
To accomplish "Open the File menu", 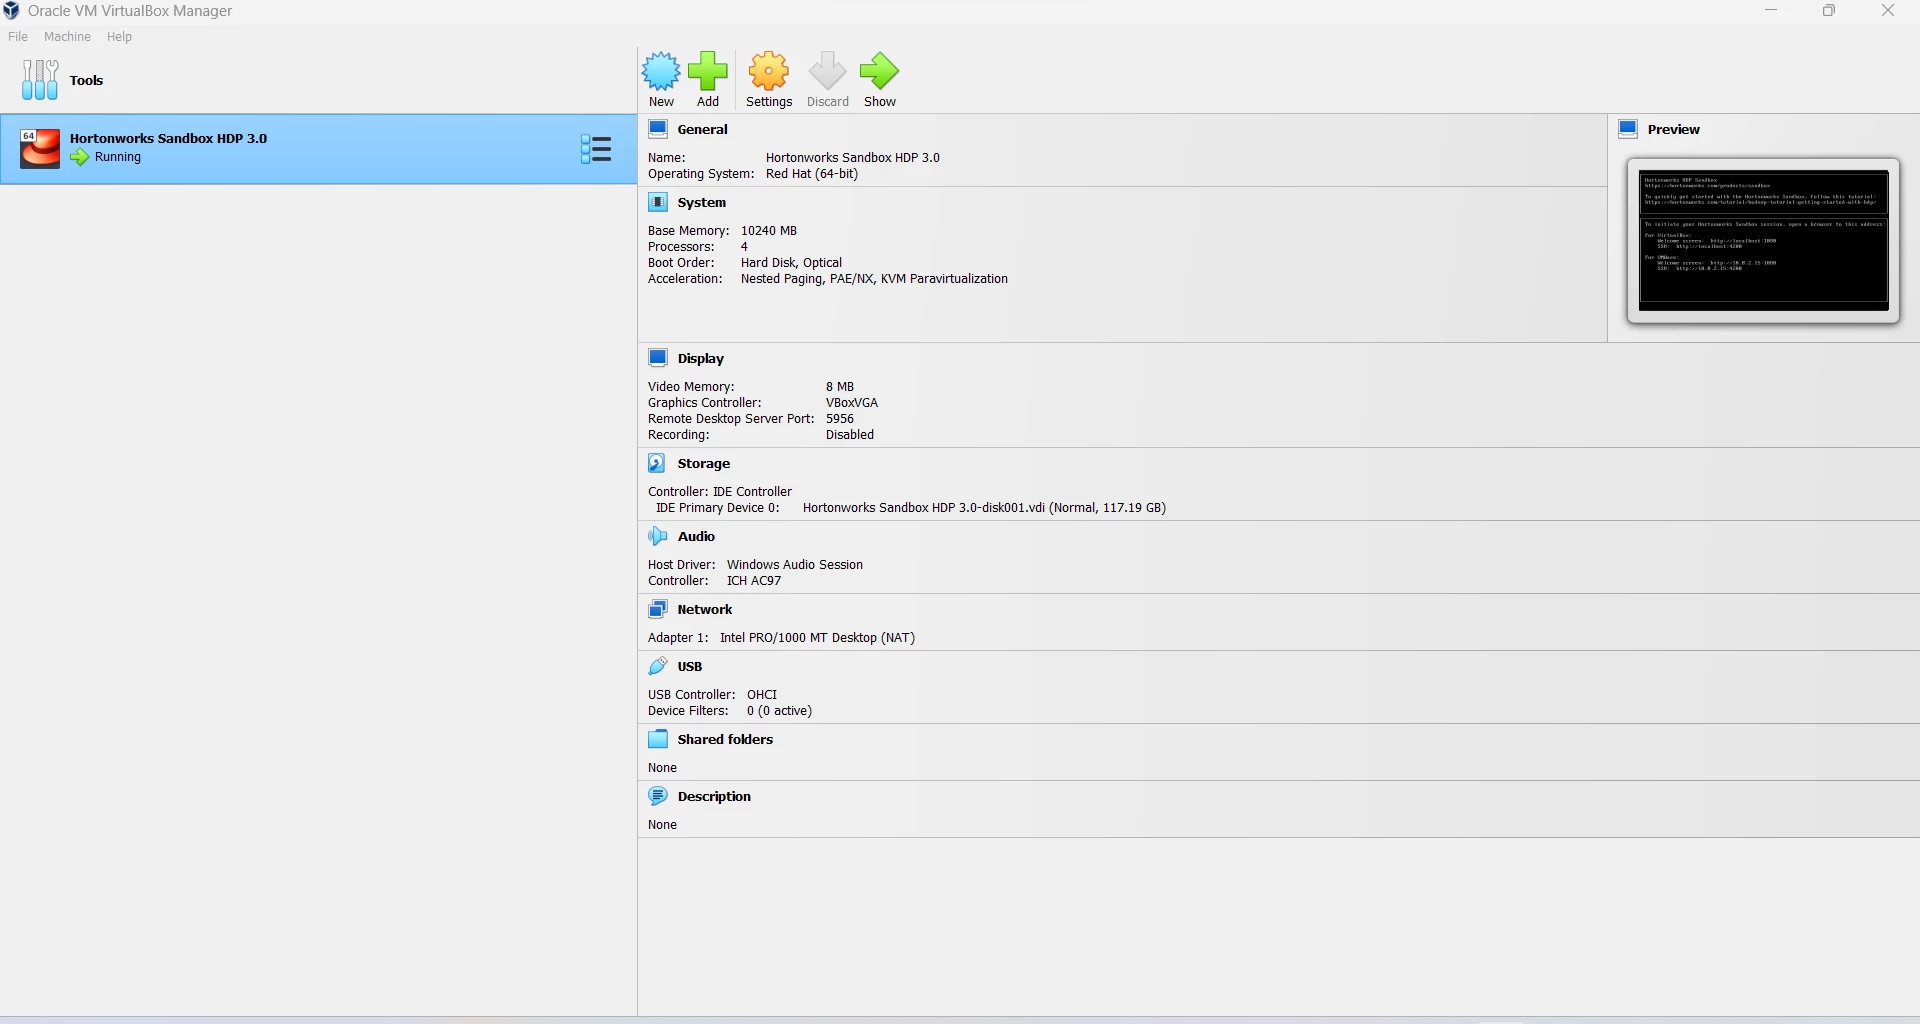I will coord(18,37).
